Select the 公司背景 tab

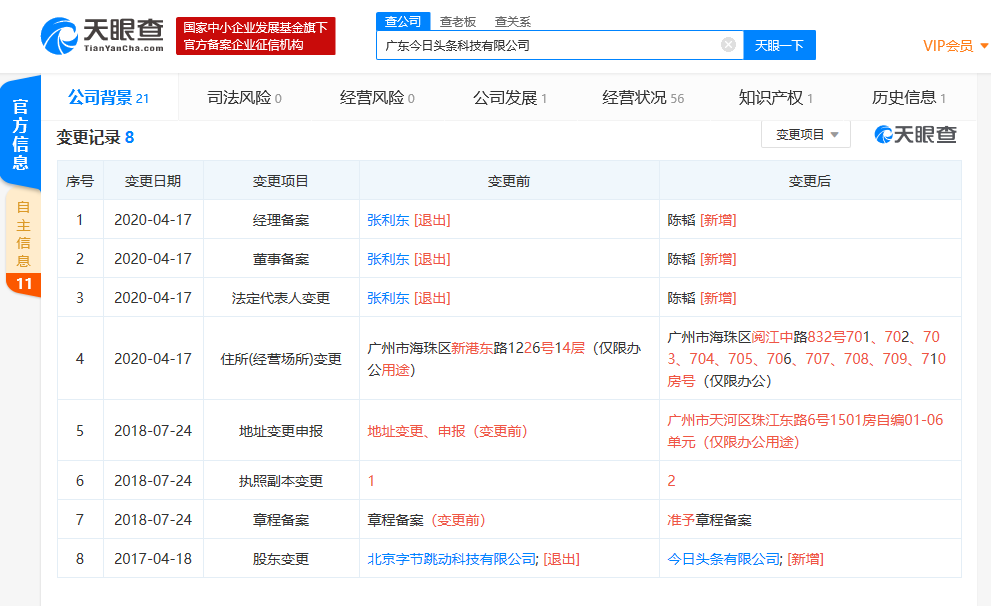click(109, 98)
